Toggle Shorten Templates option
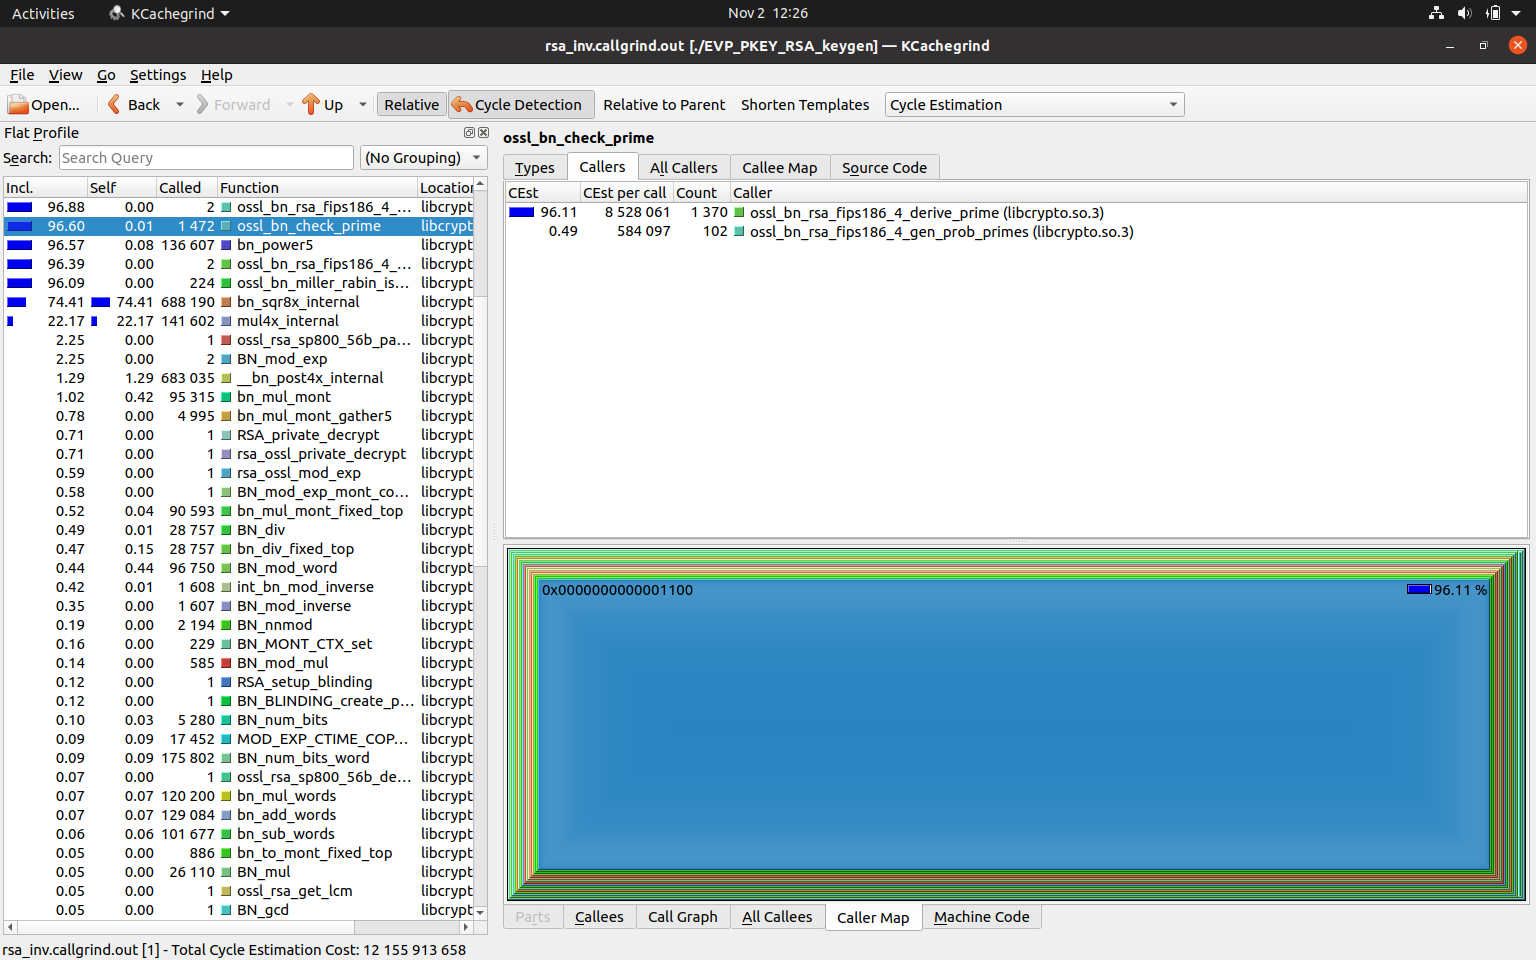The image size is (1536, 960). (805, 105)
